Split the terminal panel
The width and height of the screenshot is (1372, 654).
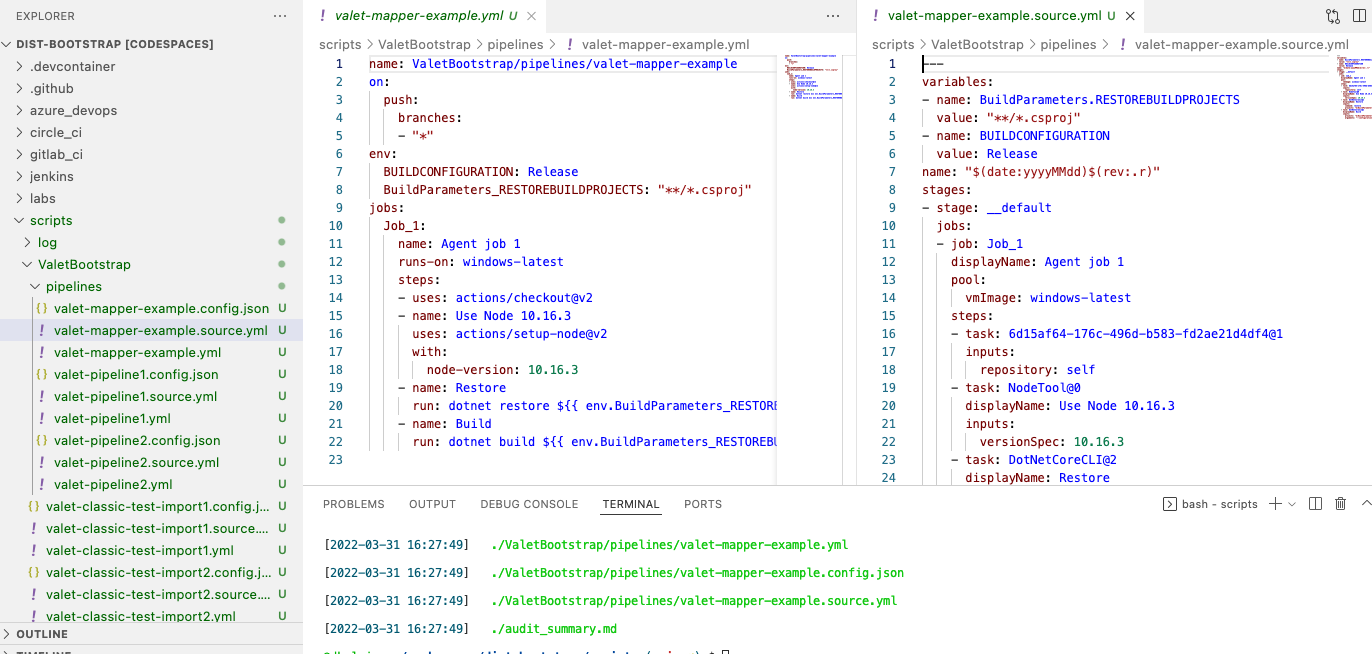[1316, 504]
